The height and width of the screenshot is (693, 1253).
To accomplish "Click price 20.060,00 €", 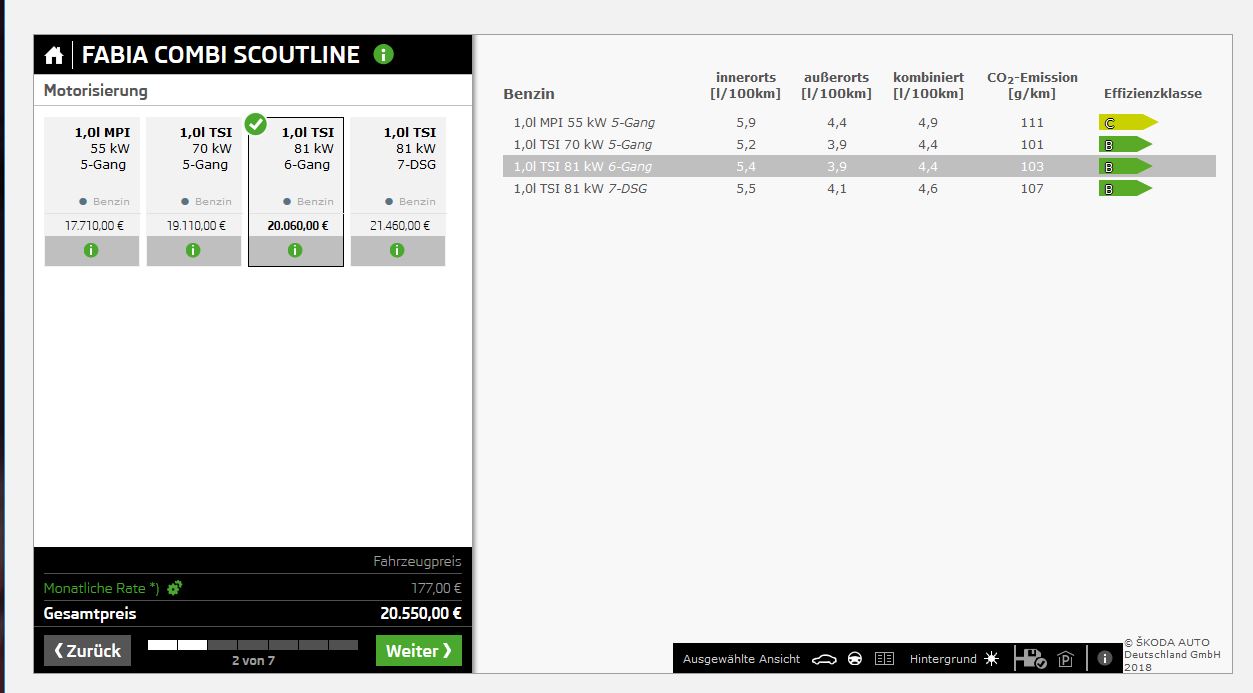I will pos(298,226).
